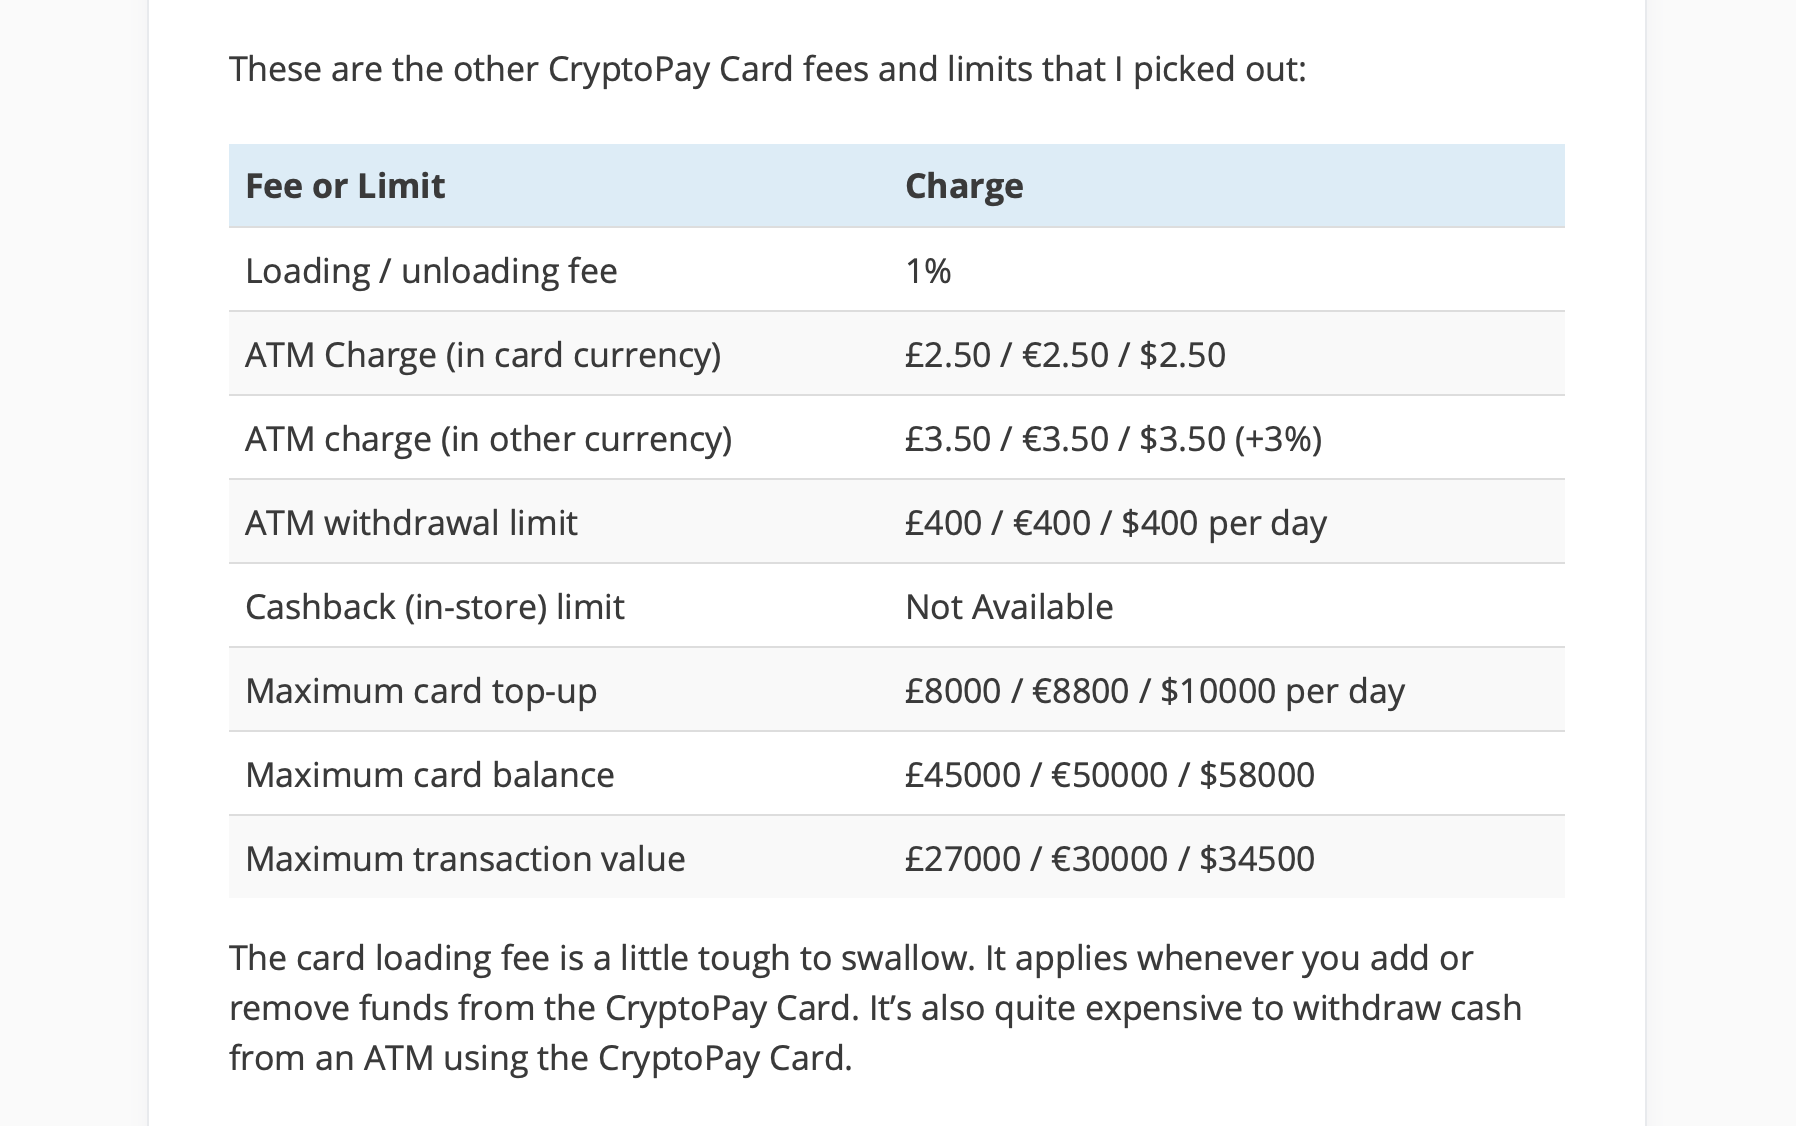
Task: Select 'ATM Charge (in card currency)' row label
Action: point(483,355)
